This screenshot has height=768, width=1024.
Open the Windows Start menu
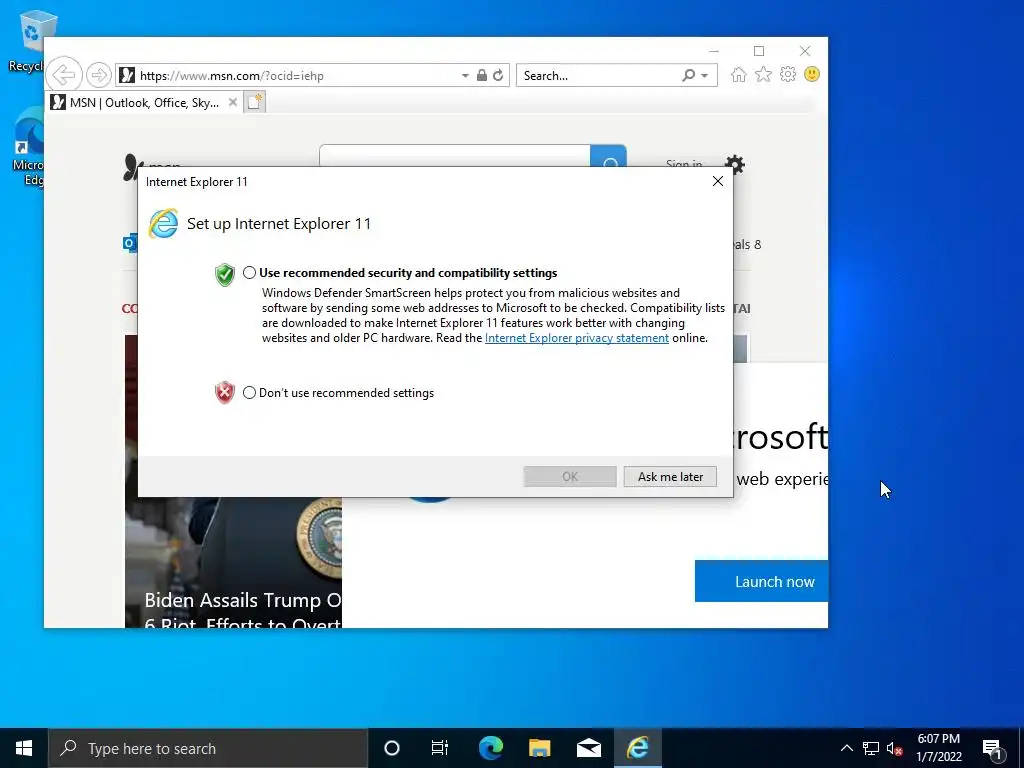tap(24, 748)
